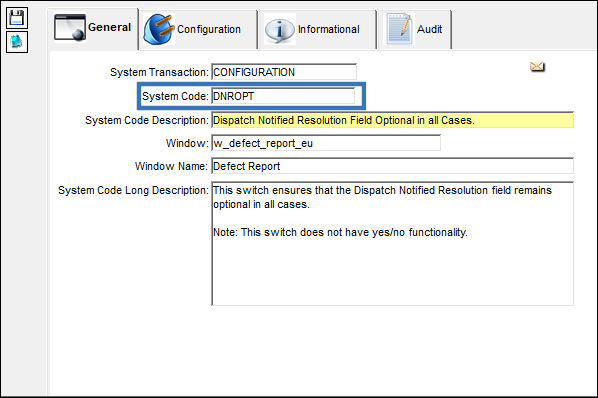Image resolution: width=598 pixels, height=398 pixels.
Task: Click the 'Window:' label
Action: 187,143
